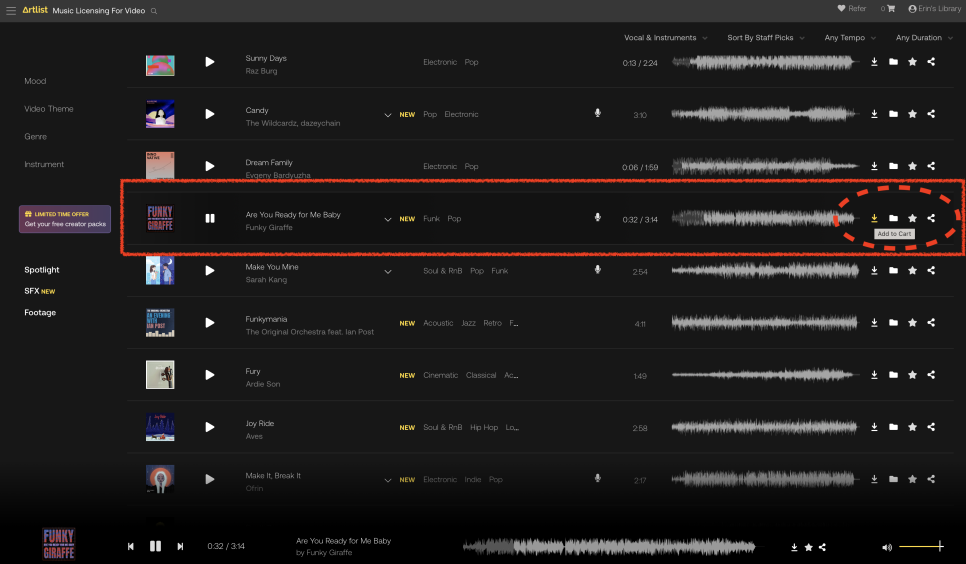
Task: Click the Fury album thumbnail
Action: point(160,375)
